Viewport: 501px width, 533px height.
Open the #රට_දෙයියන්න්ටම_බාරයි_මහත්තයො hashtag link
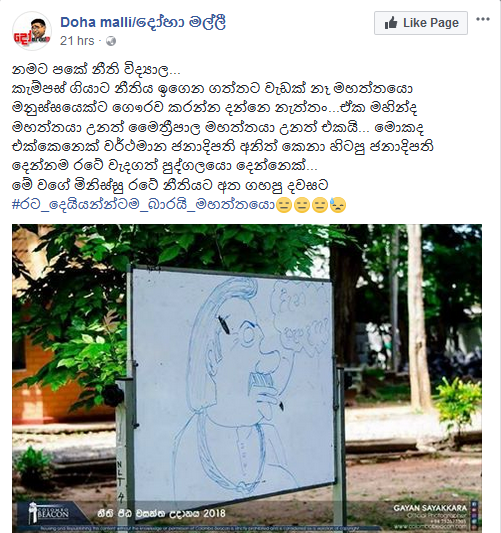click(x=143, y=205)
